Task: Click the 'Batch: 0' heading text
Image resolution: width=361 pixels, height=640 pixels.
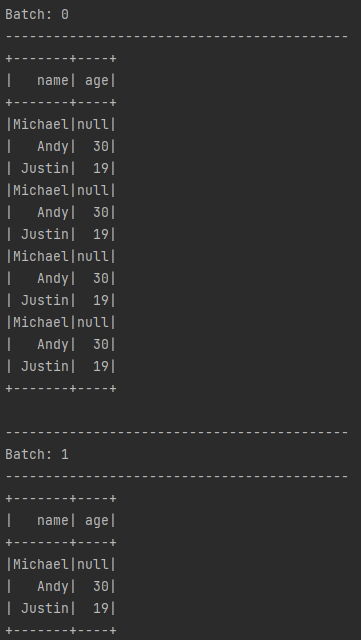Action: click(37, 15)
